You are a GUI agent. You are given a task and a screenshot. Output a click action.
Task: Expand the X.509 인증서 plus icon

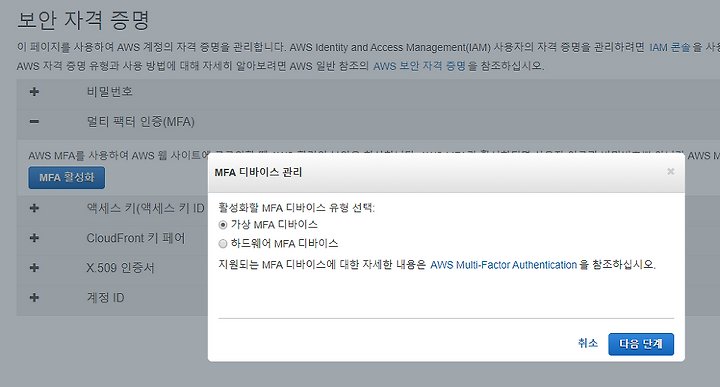pyautogui.click(x=34, y=268)
